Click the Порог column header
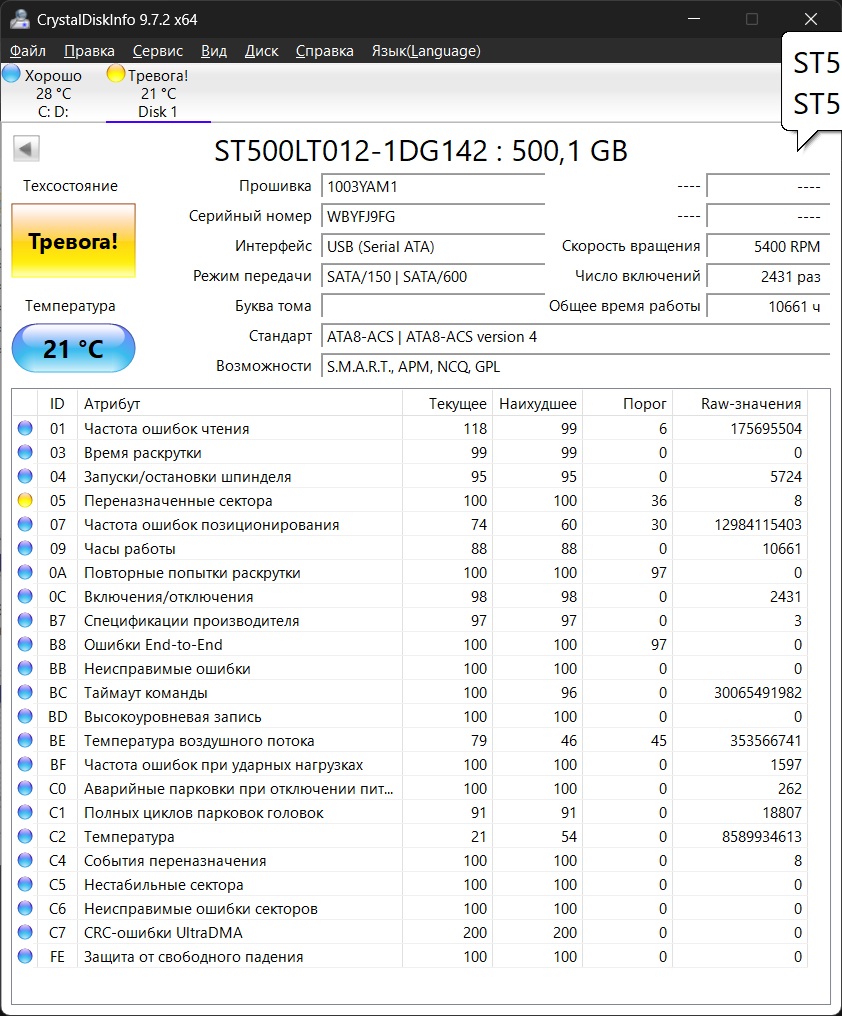 click(x=627, y=404)
